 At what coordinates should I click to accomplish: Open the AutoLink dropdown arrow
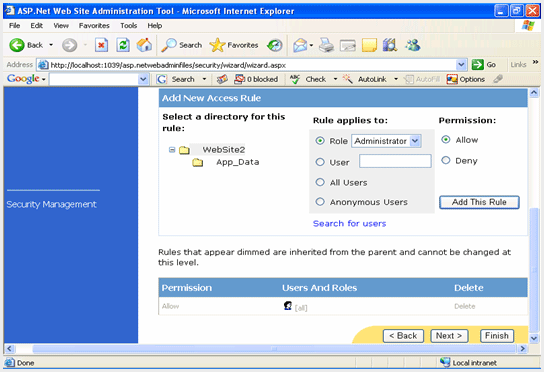tap(396, 79)
